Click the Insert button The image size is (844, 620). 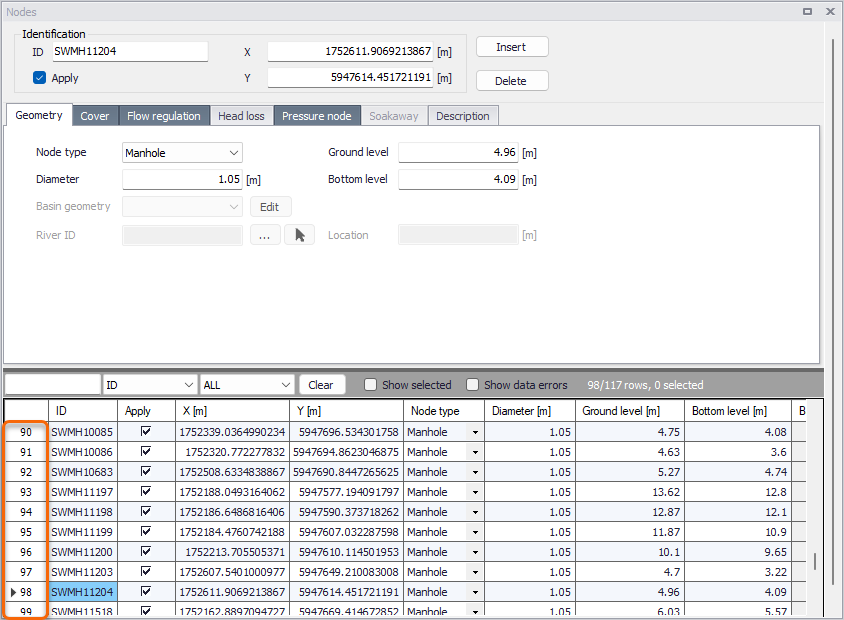512,47
